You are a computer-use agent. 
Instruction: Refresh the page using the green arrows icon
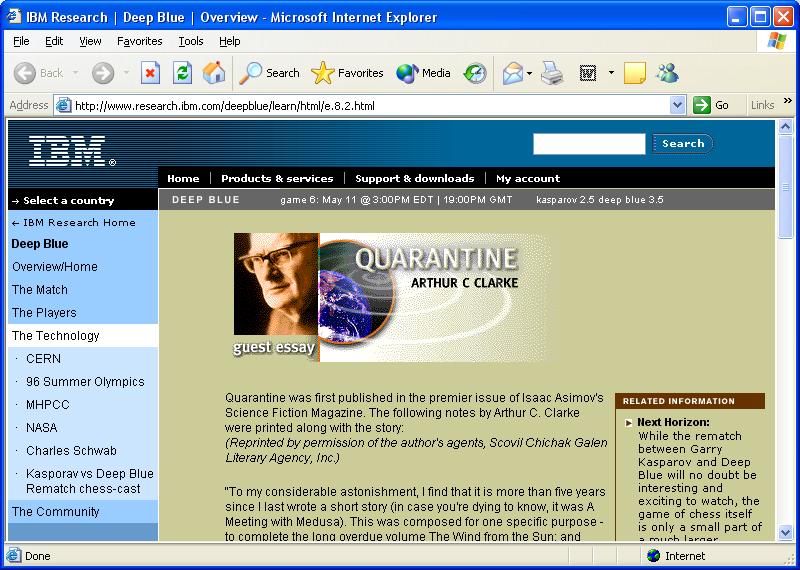[x=182, y=73]
